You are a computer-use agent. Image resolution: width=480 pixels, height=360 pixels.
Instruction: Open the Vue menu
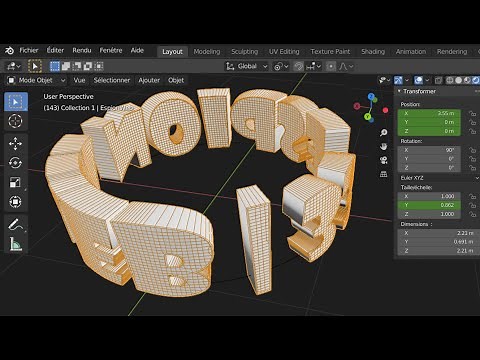(79, 80)
